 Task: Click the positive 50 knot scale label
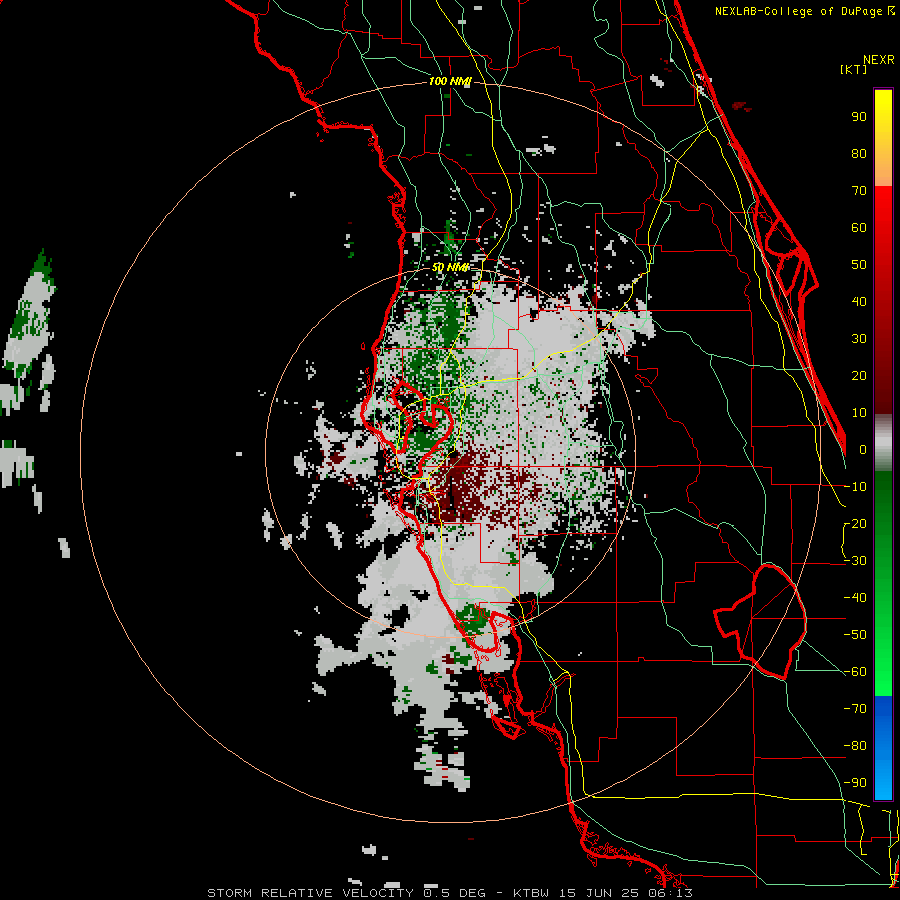tap(859, 265)
